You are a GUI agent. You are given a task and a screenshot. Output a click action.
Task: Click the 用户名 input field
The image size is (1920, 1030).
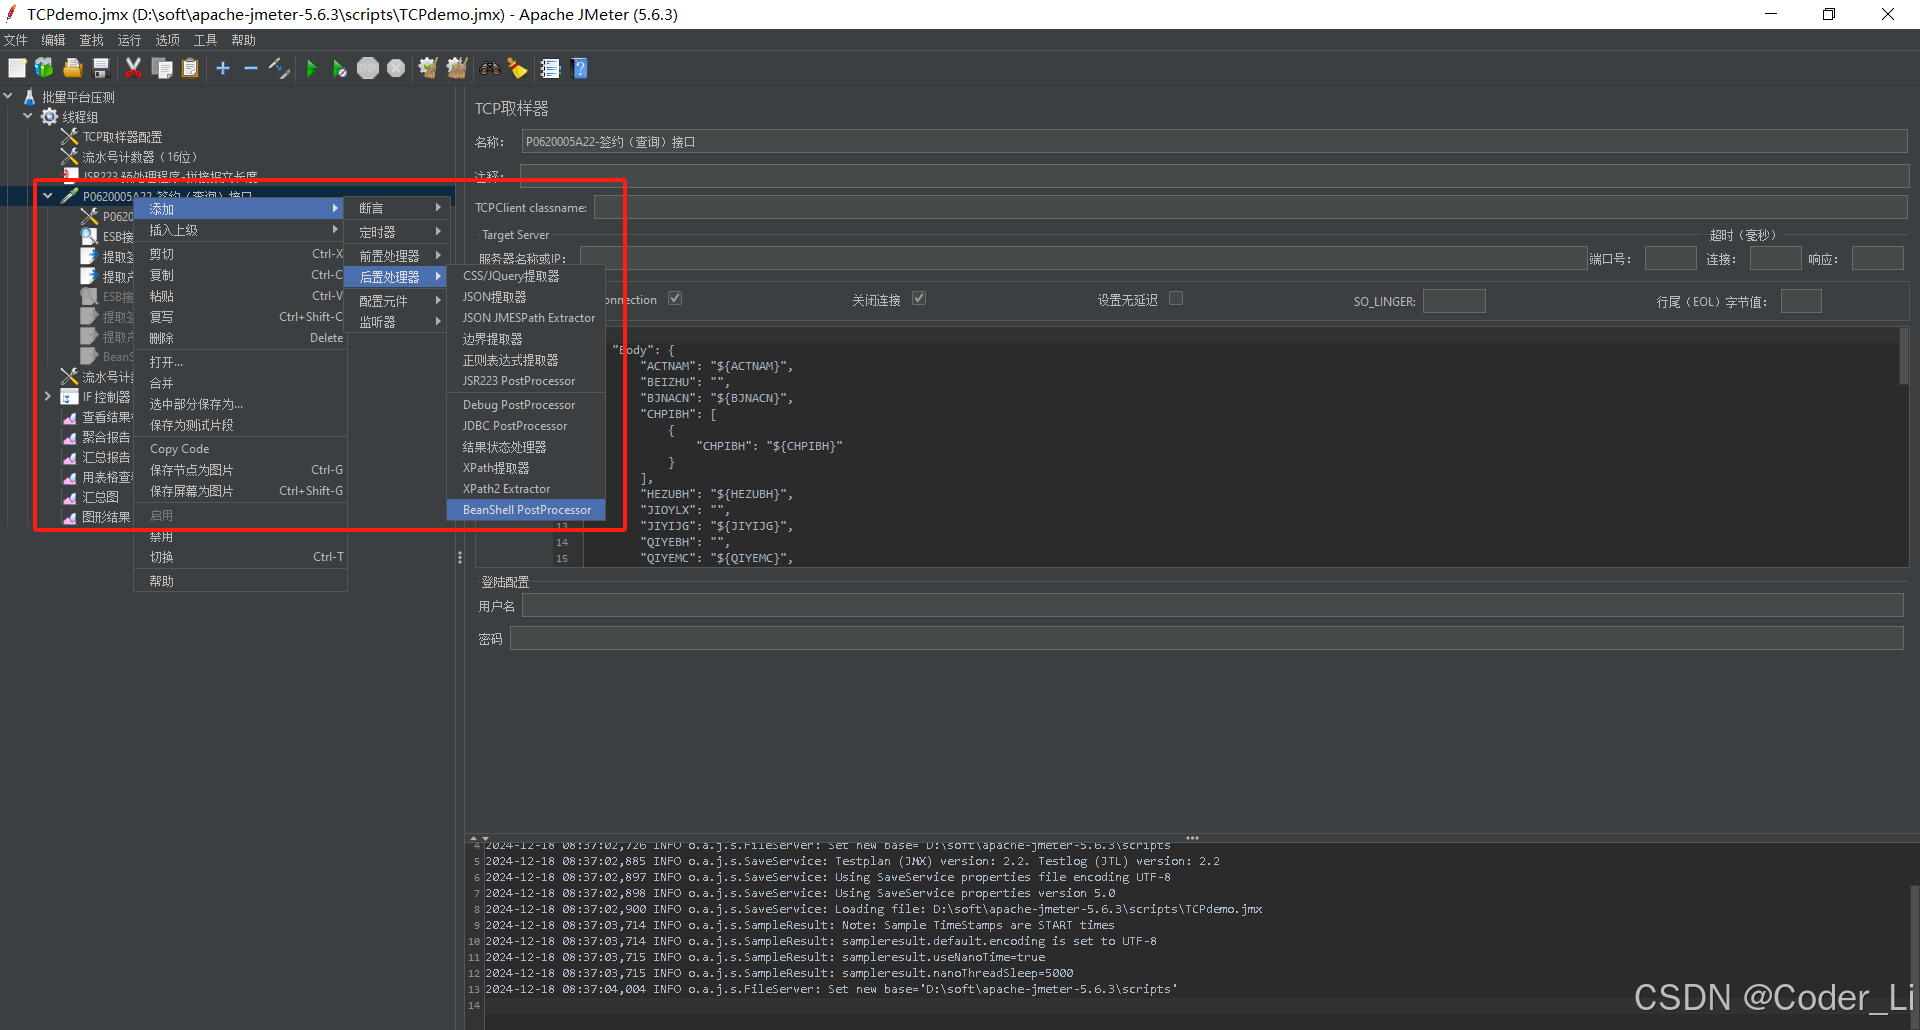(x=1212, y=605)
